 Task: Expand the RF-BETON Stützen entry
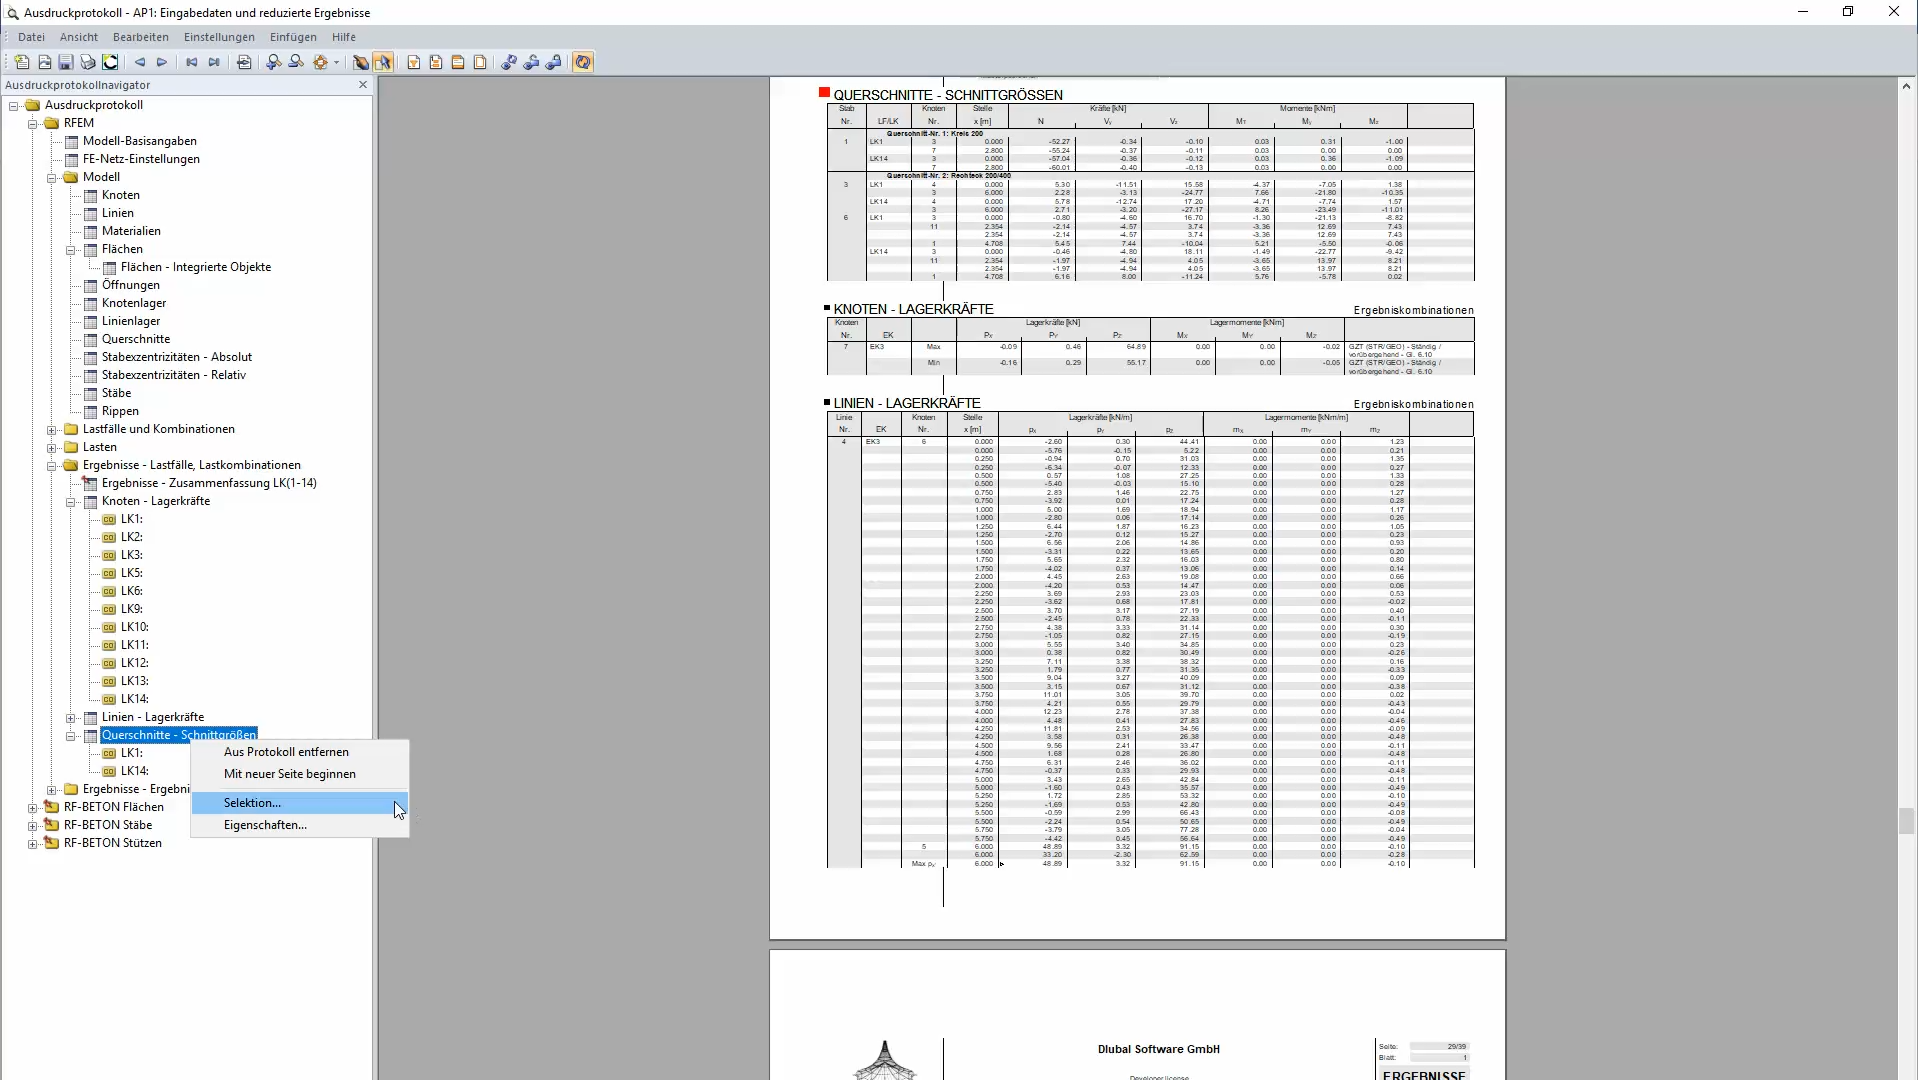tap(31, 843)
